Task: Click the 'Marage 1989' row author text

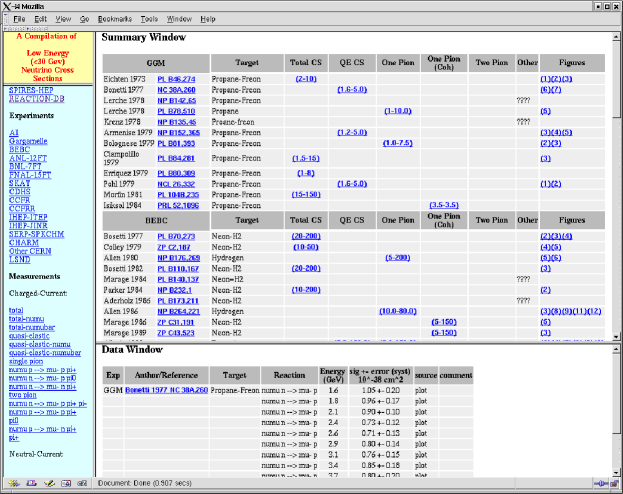Action: pos(125,333)
